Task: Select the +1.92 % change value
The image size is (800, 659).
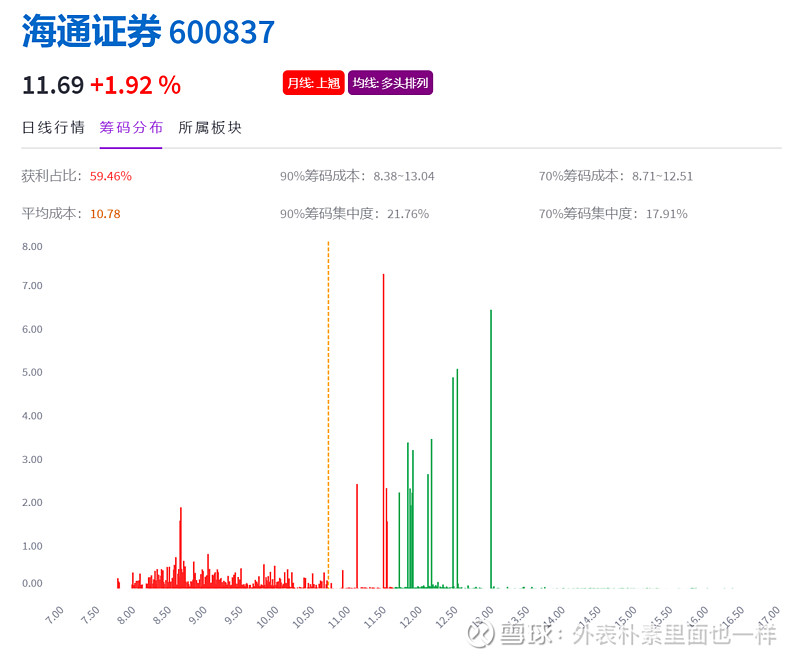Action: 135,85
